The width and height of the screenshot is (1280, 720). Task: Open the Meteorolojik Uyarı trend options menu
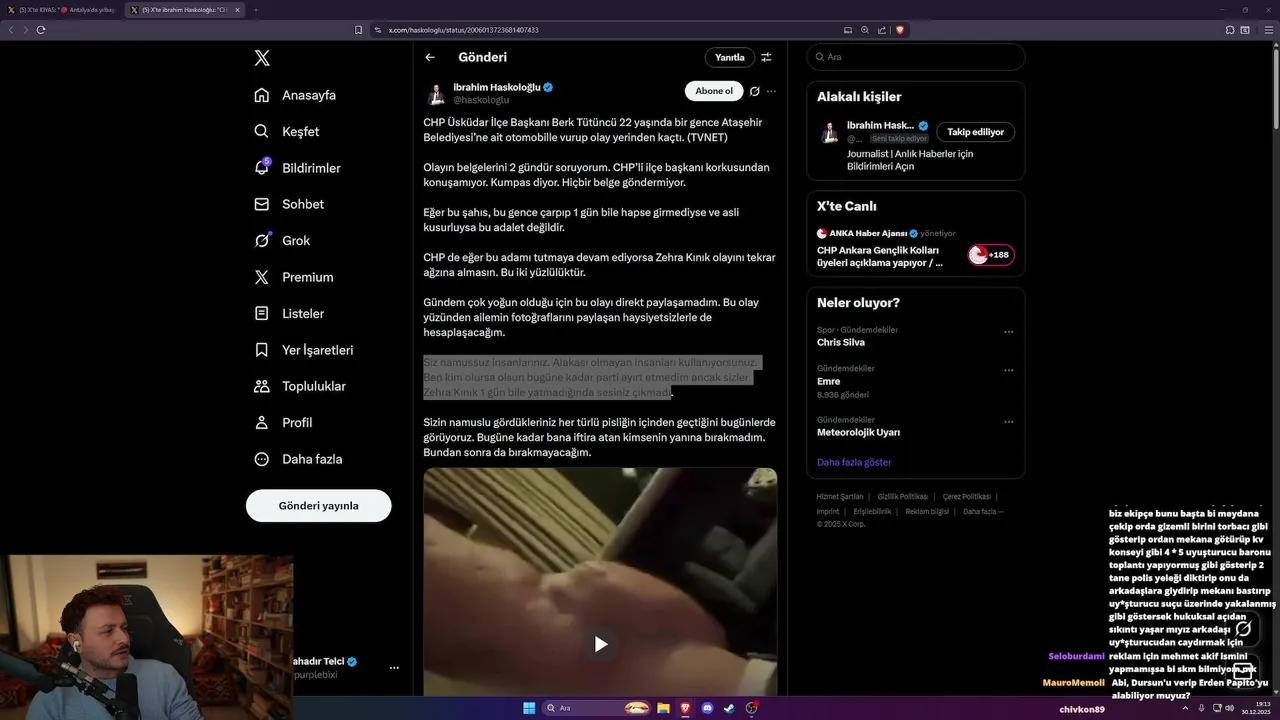point(1008,422)
